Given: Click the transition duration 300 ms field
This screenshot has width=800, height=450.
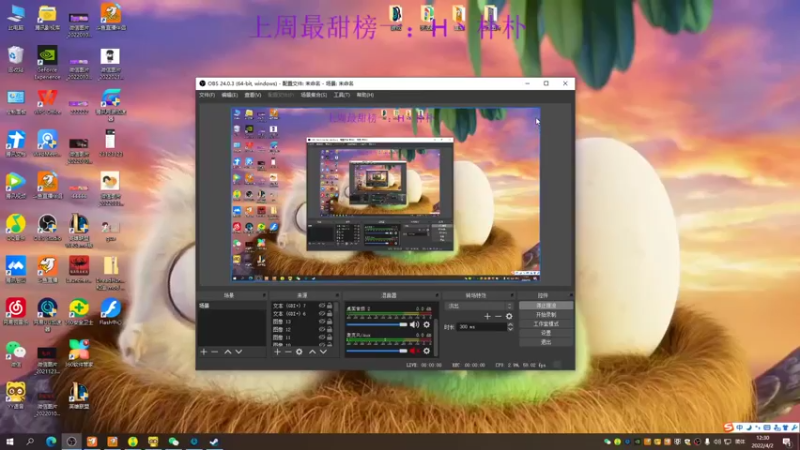Looking at the screenshot, I should coord(481,327).
